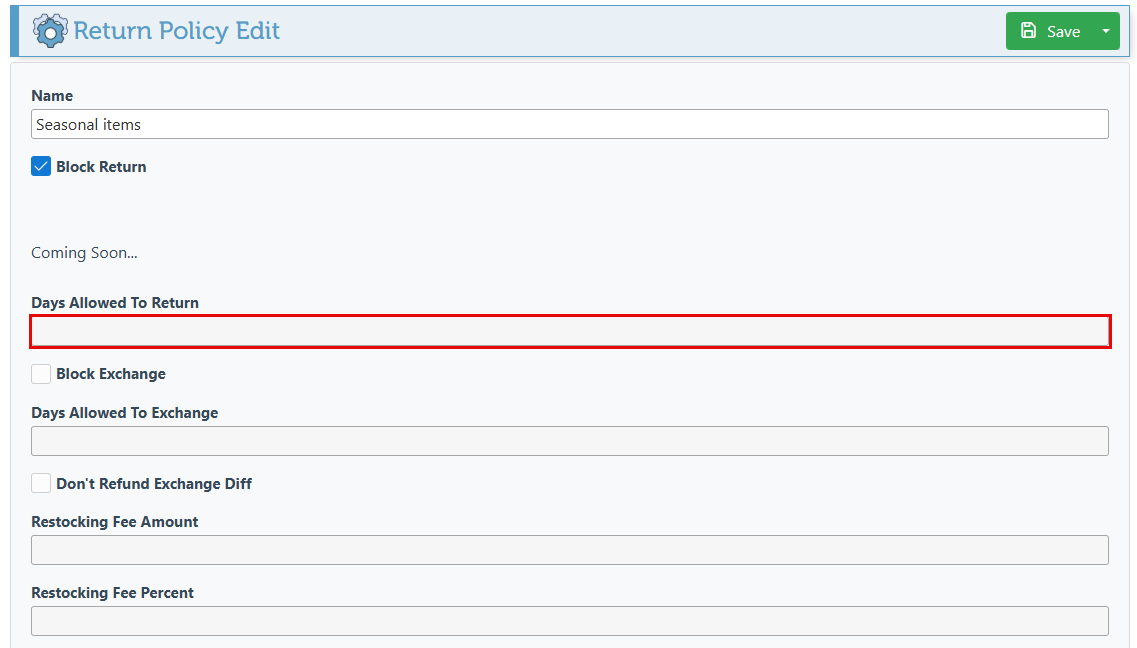Click the gear icon beside Return Policy Edit
The width and height of the screenshot is (1137, 648).
tap(50, 31)
